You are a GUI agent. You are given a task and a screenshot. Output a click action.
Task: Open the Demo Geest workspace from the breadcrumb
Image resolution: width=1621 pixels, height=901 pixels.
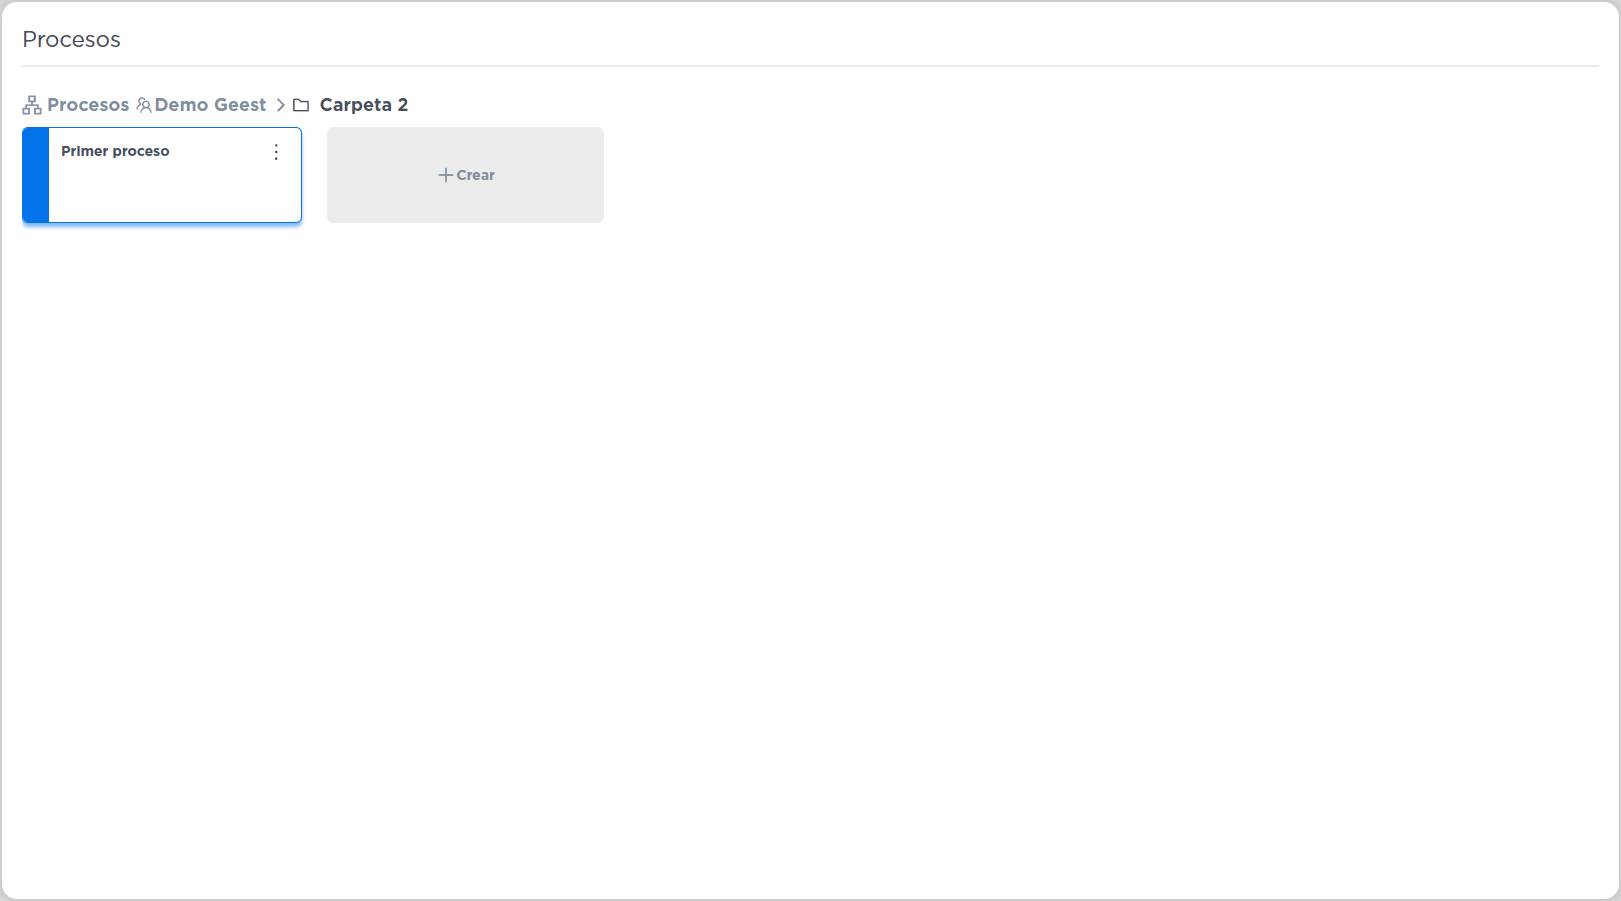[210, 105]
